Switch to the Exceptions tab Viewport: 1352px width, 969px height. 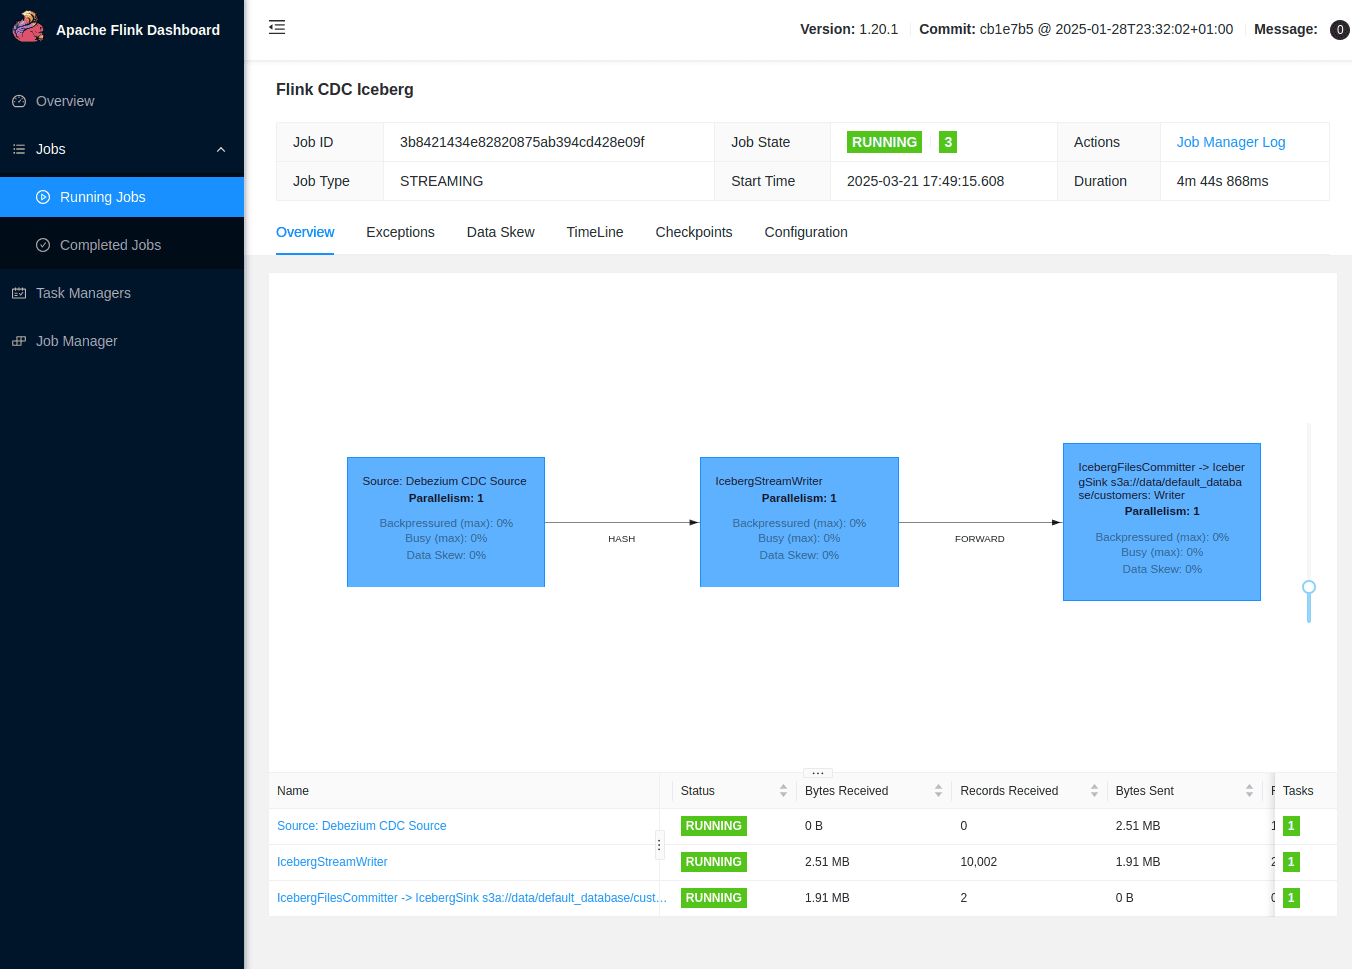[400, 232]
